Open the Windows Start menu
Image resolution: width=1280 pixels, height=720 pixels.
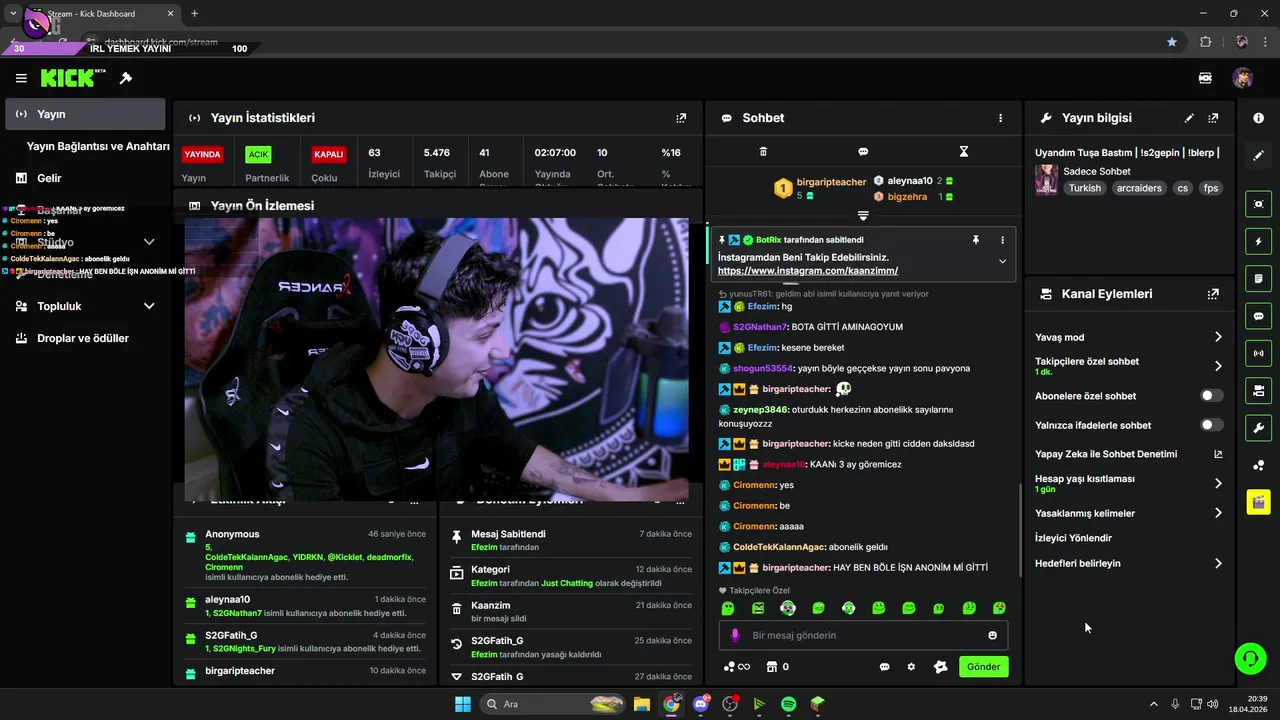(463, 704)
